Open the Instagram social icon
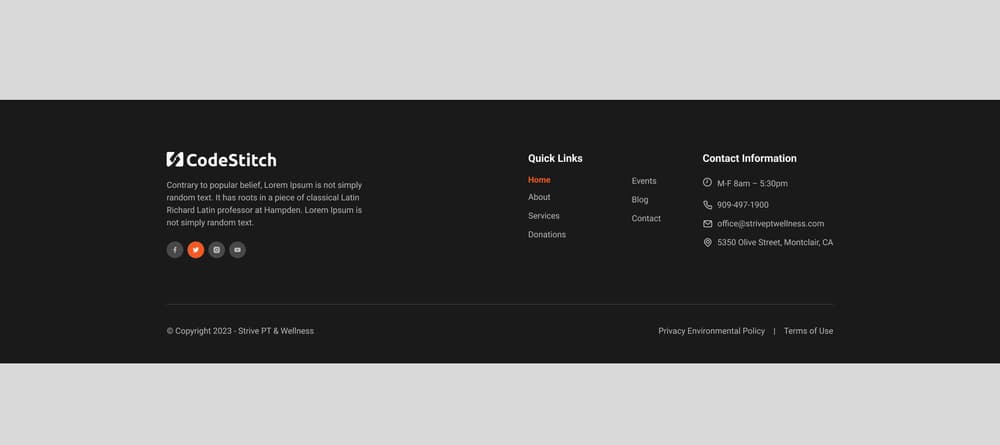This screenshot has width=1000, height=445. (217, 250)
